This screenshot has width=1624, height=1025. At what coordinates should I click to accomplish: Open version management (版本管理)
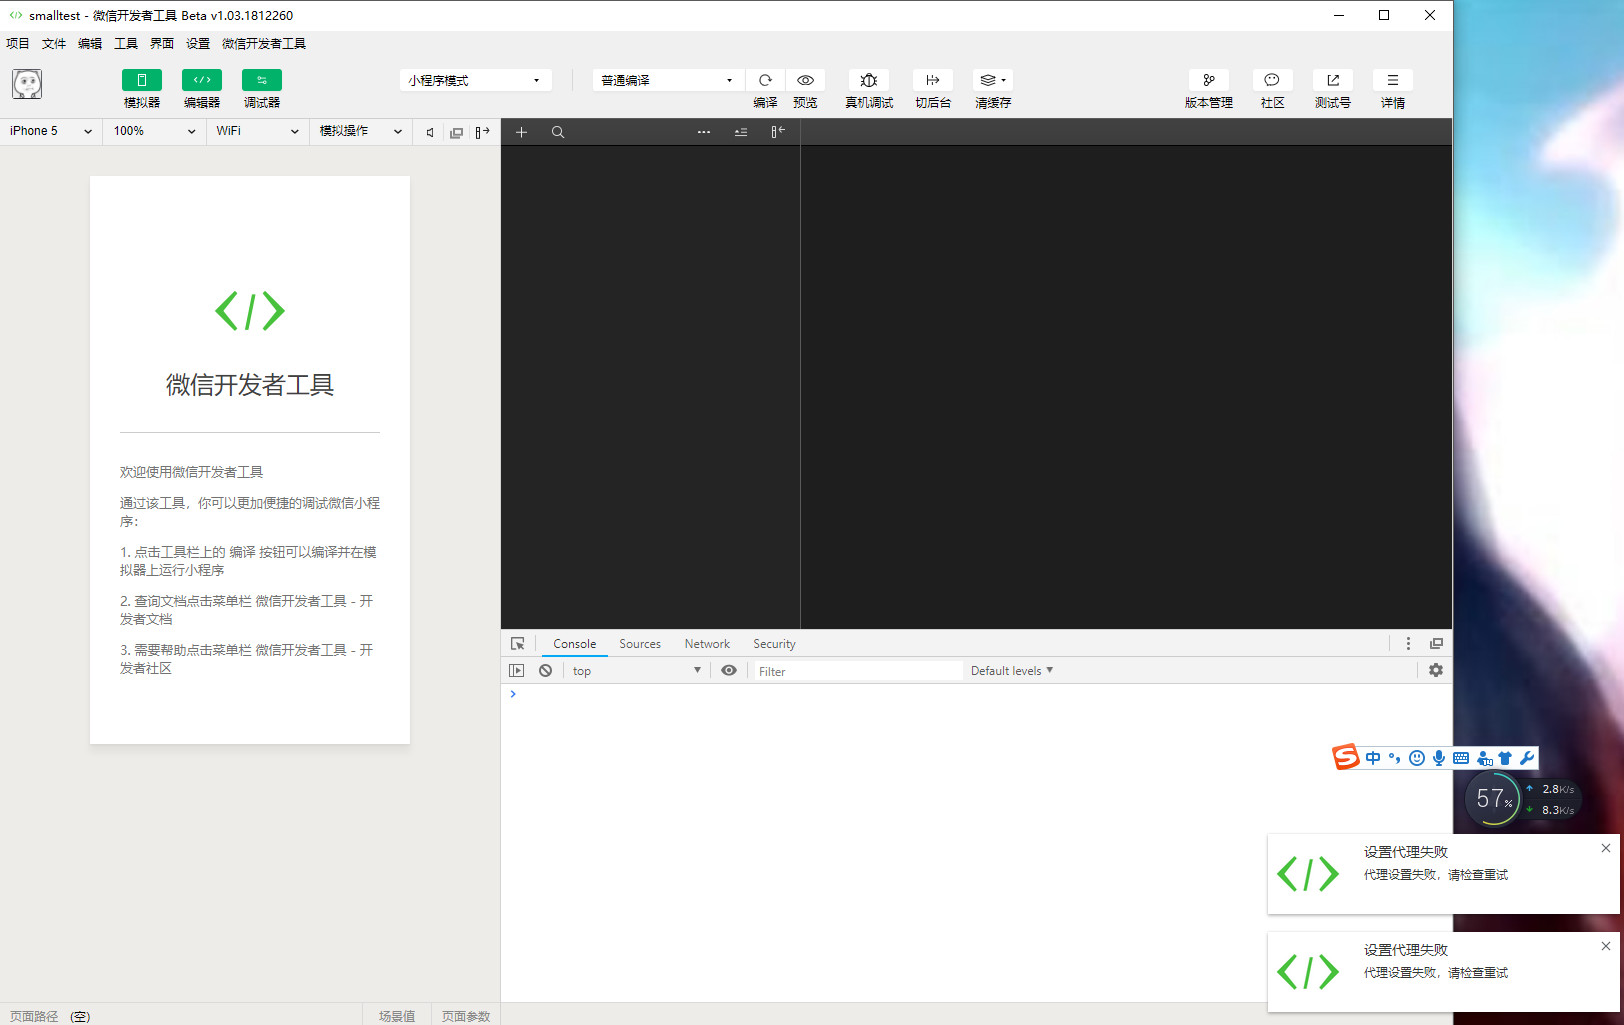pyautogui.click(x=1208, y=80)
